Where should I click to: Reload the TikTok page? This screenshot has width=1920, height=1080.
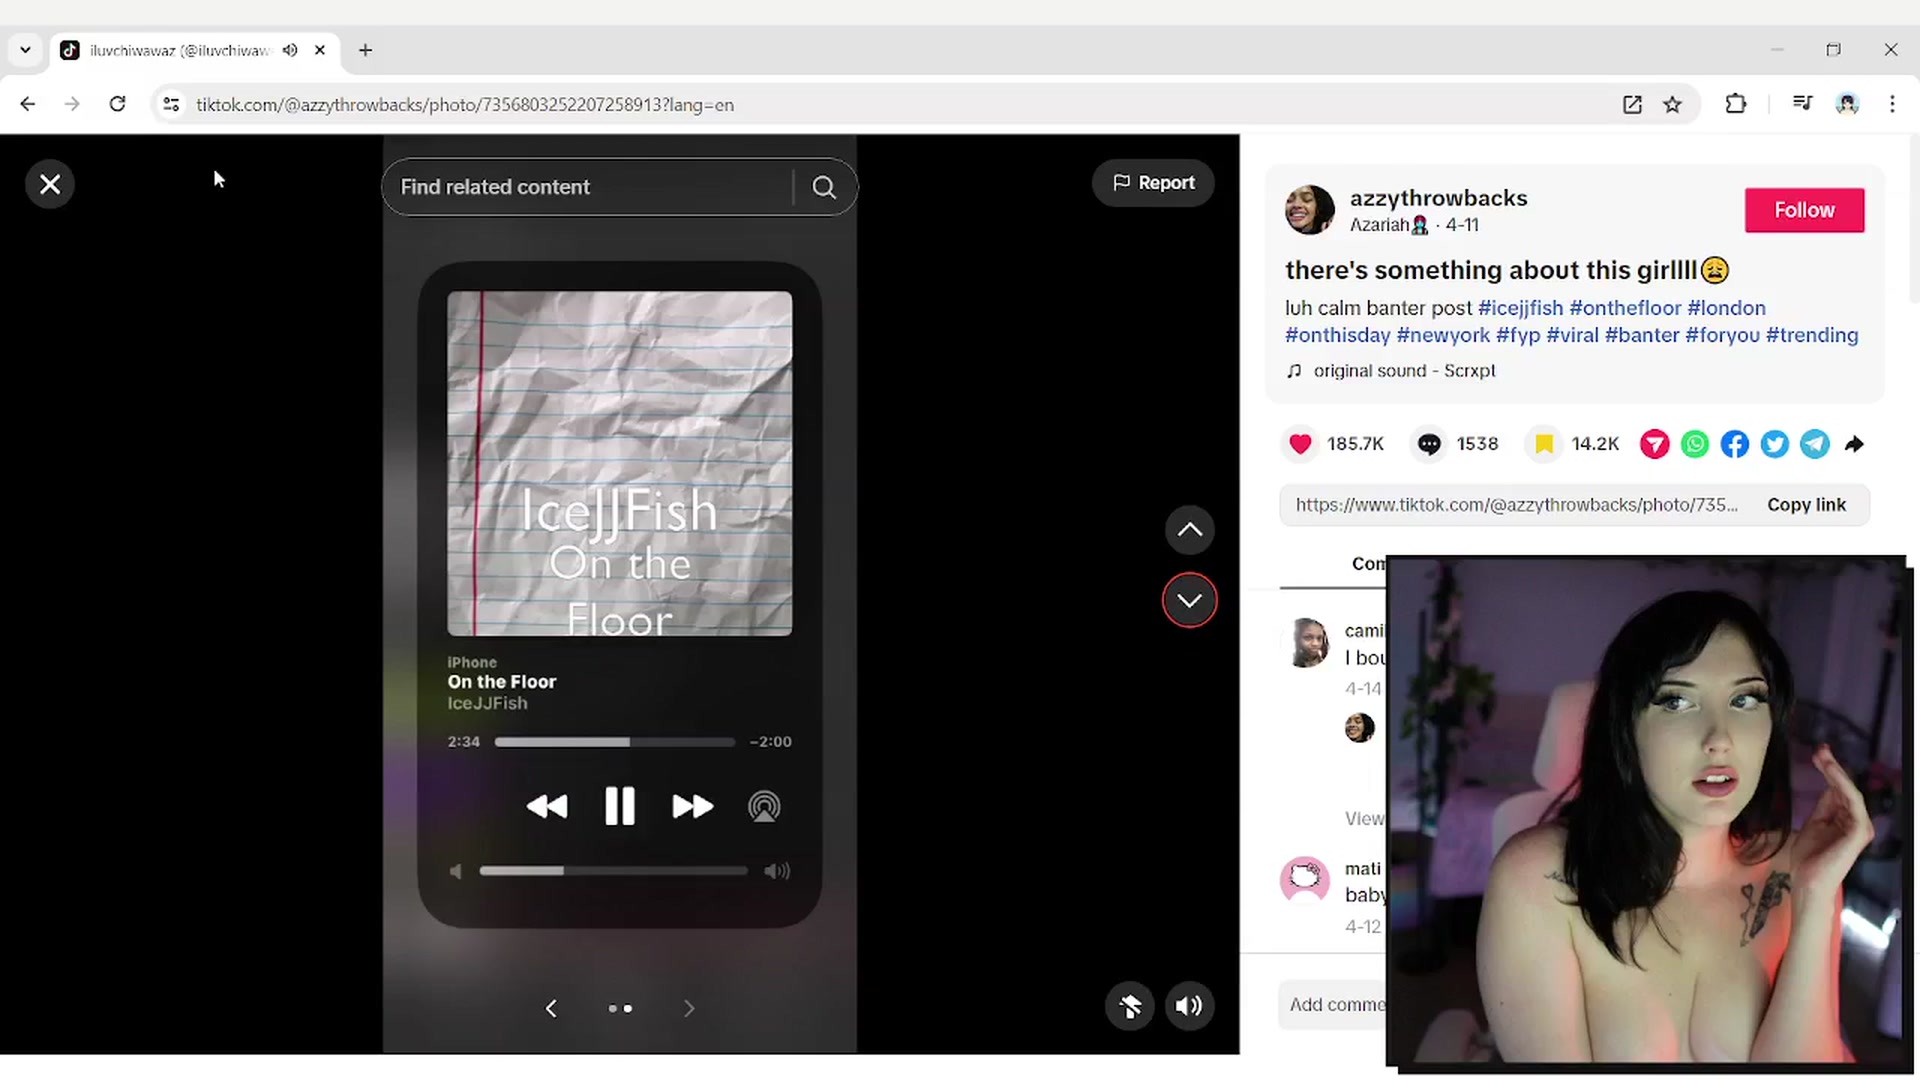tap(117, 104)
